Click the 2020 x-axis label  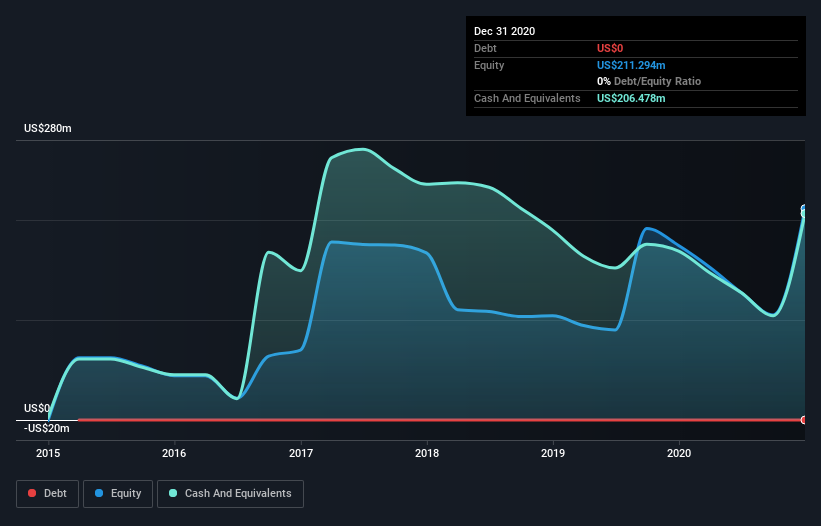tap(679, 453)
